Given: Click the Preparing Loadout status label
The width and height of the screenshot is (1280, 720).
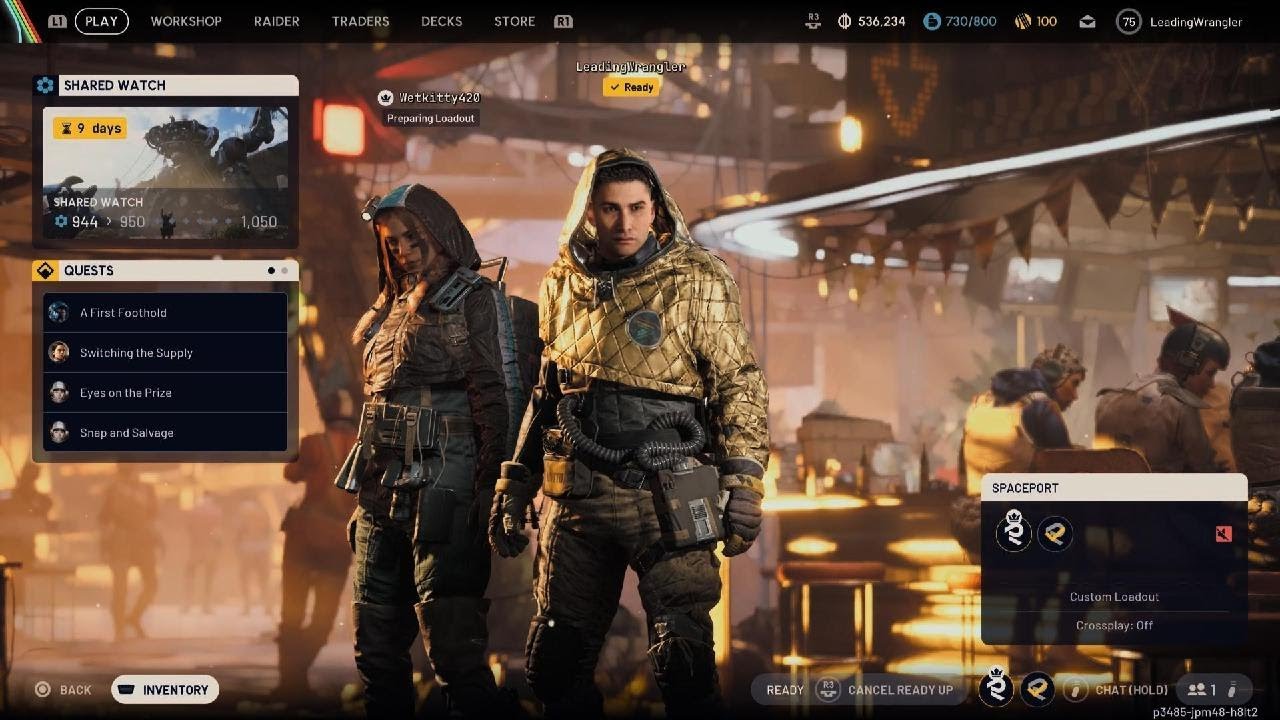Looking at the screenshot, I should [431, 118].
